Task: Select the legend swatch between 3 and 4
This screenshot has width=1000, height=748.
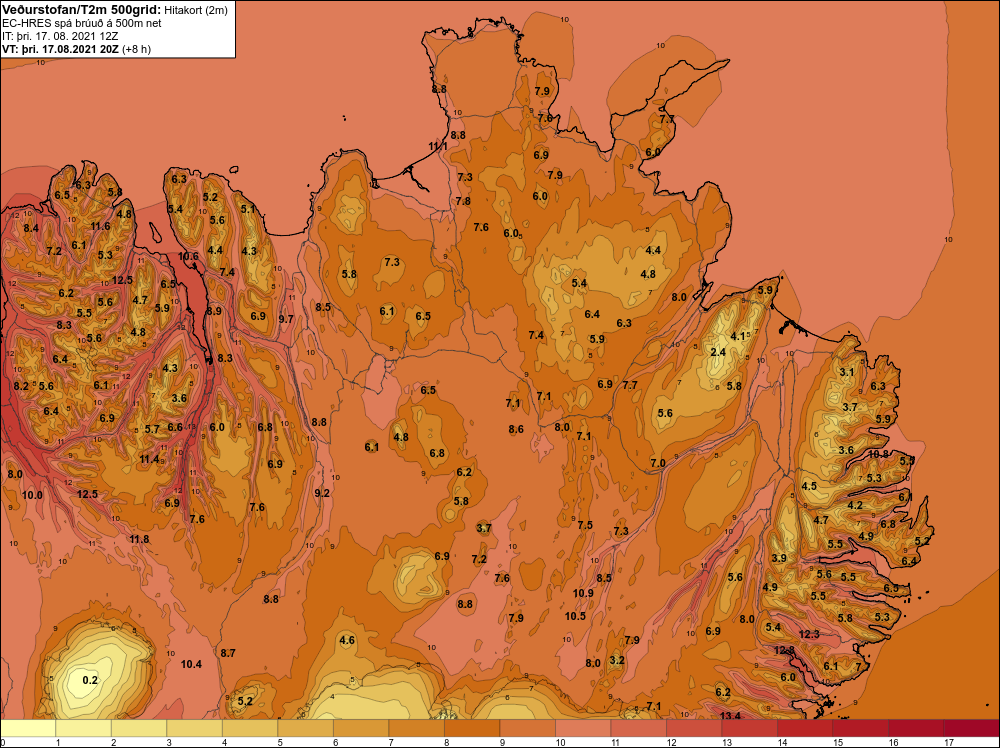Action: point(195,728)
